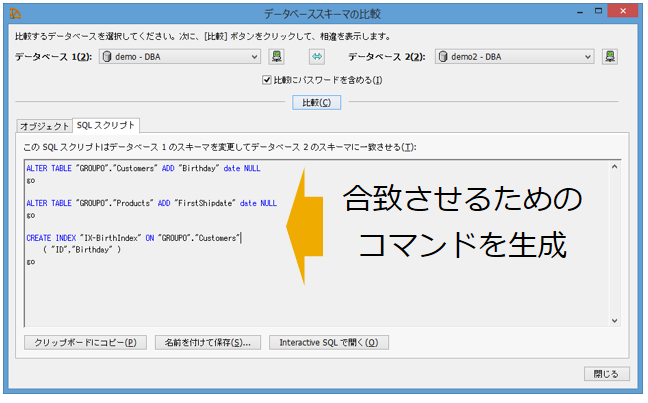
Task: Click クリップボードにコピー(P) button
Action: point(85,342)
